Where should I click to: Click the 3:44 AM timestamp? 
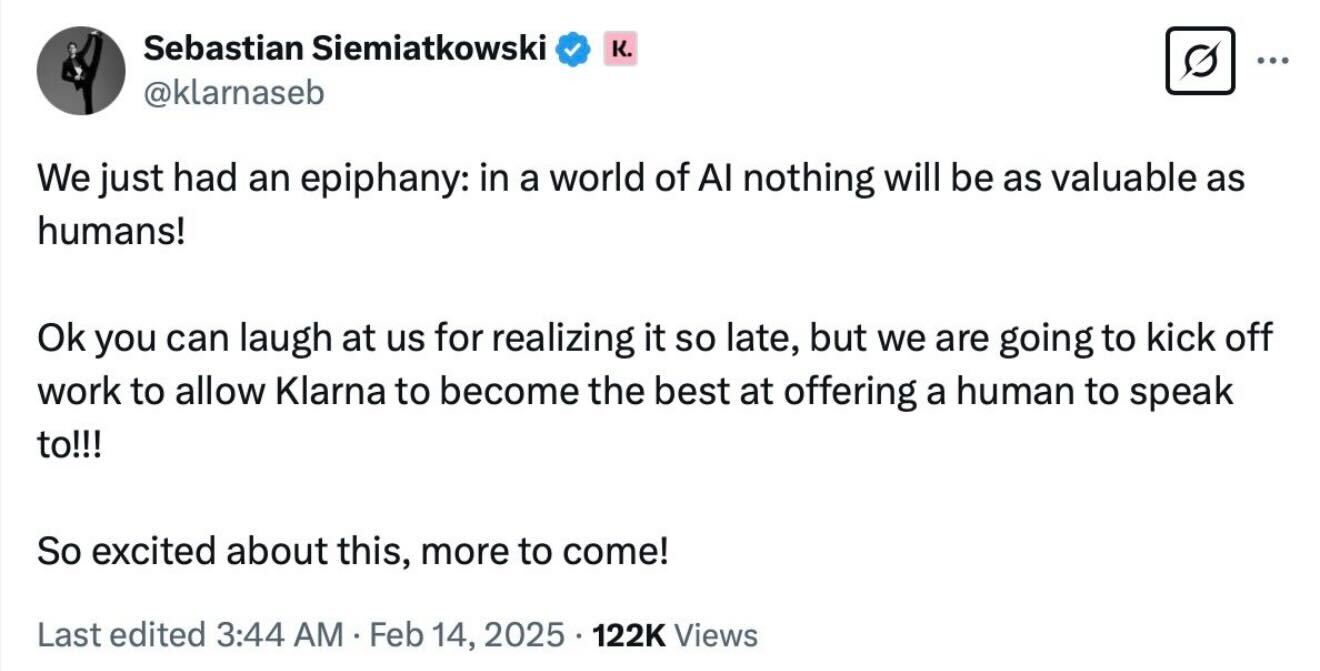(x=278, y=635)
